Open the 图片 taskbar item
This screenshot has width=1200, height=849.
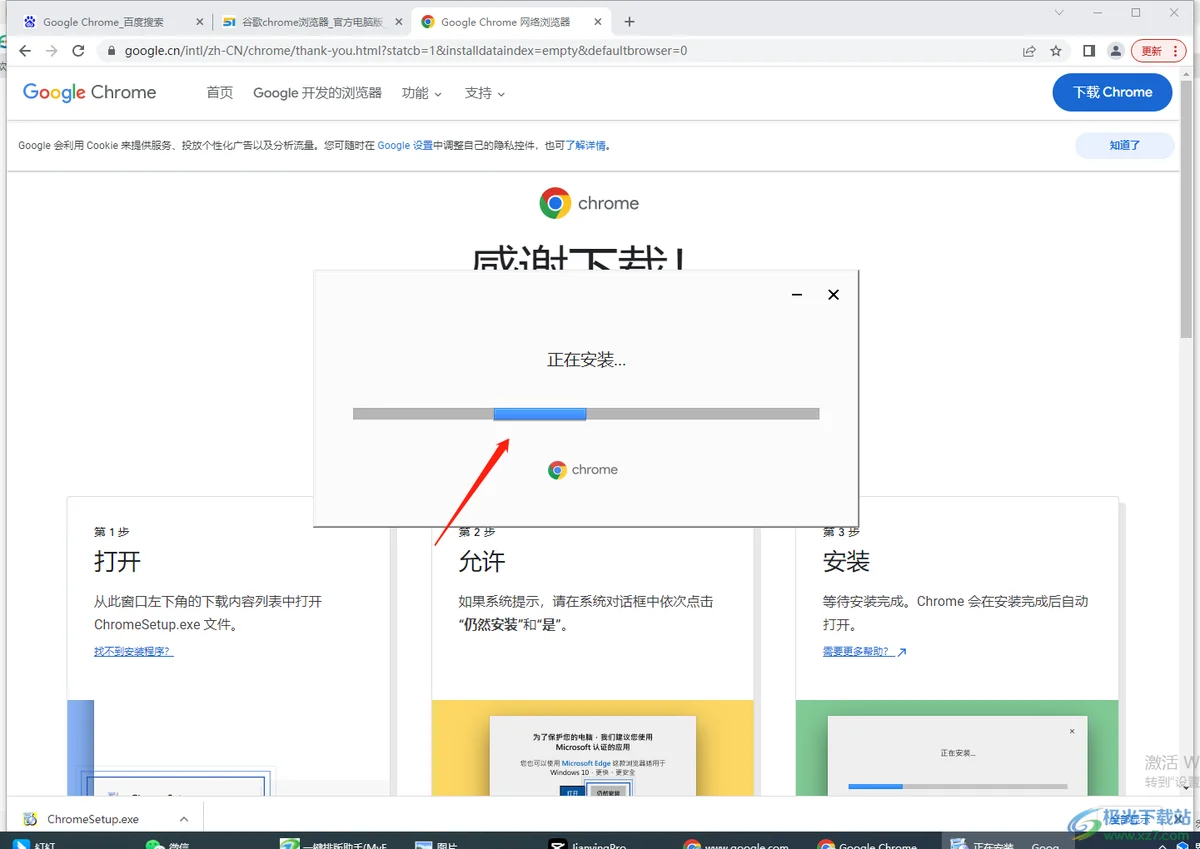436,844
